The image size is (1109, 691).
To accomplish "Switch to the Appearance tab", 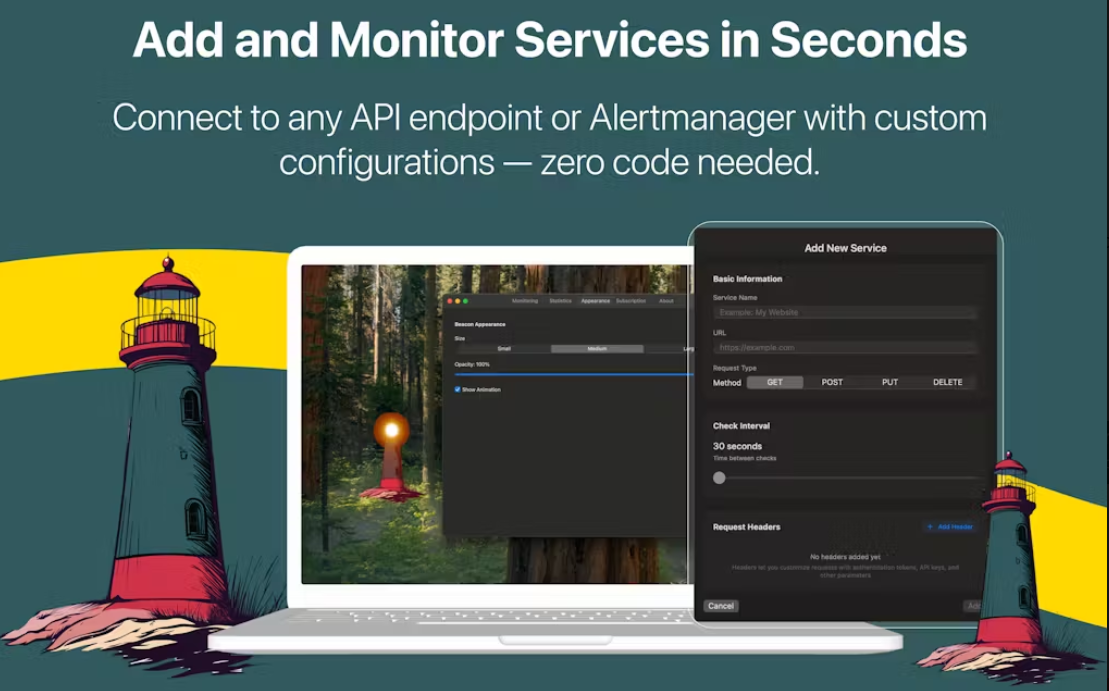I will click(x=595, y=301).
